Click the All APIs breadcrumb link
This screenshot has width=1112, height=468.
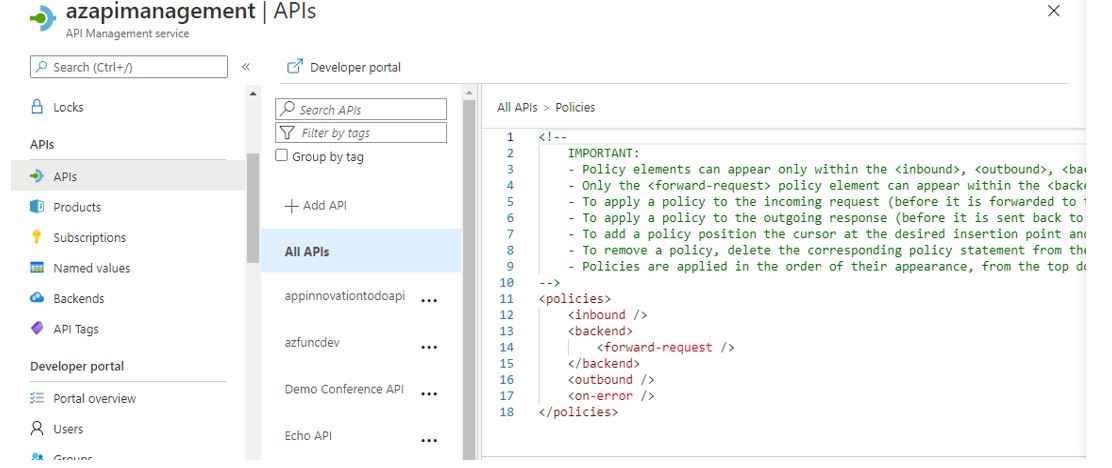pyautogui.click(x=518, y=107)
